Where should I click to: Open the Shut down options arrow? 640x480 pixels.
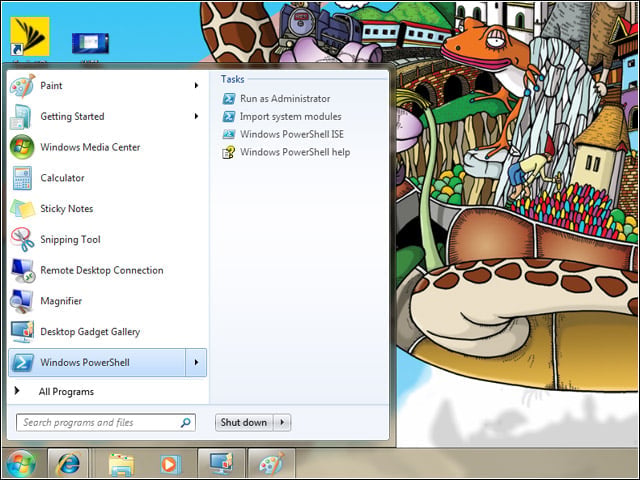(282, 422)
